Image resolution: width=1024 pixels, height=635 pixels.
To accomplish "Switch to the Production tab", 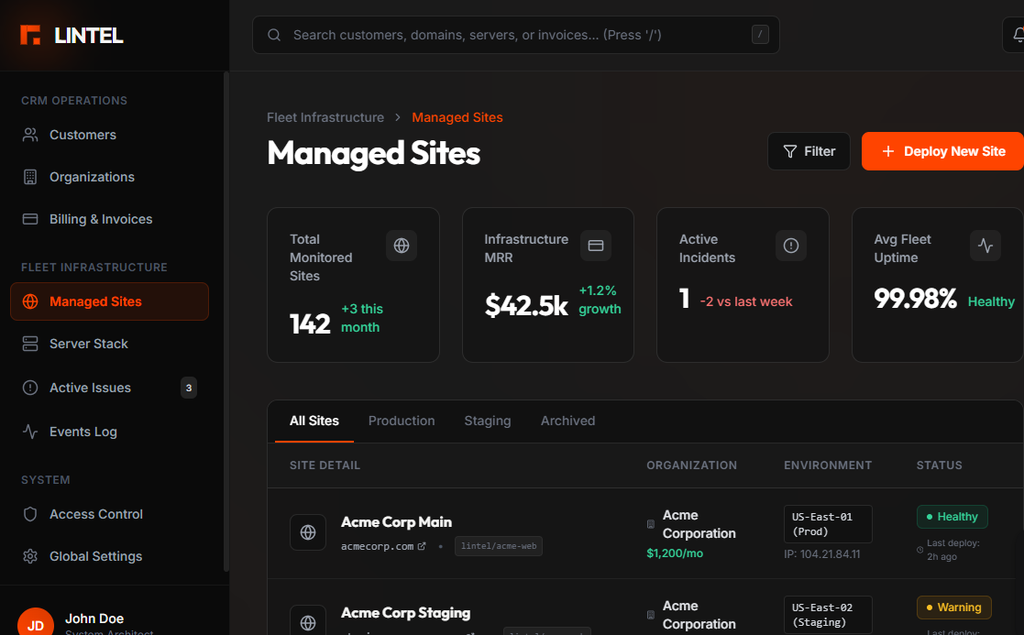I will pos(402,421).
